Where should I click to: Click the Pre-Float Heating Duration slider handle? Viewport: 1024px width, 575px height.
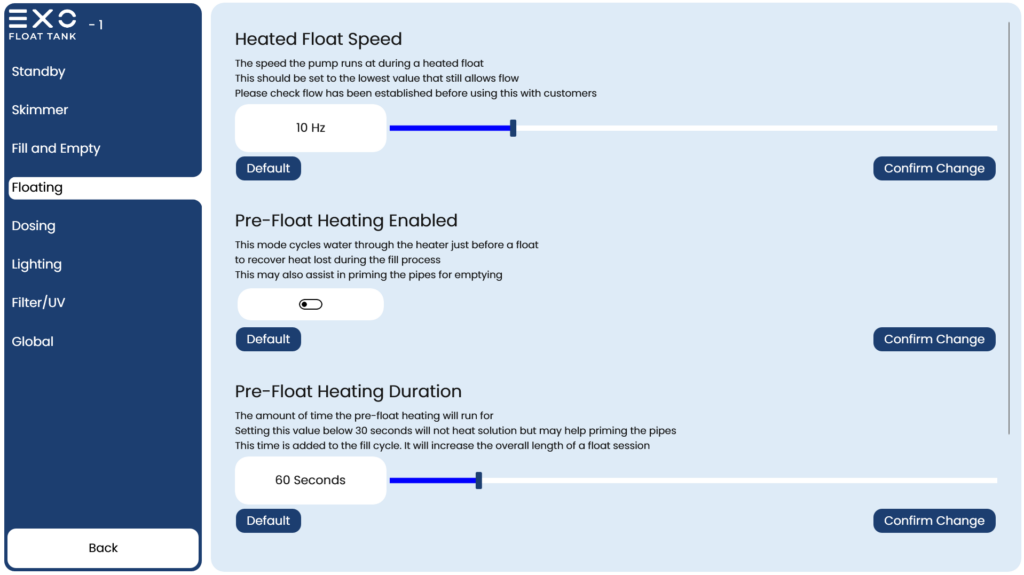pos(479,480)
